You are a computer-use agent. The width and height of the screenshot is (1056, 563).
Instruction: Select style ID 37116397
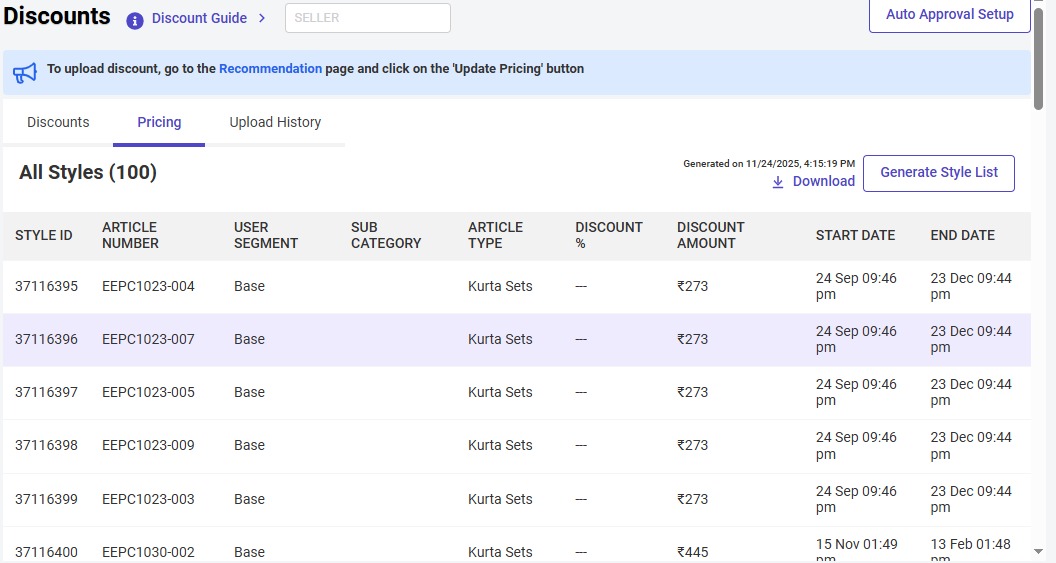pyautogui.click(x=46, y=393)
